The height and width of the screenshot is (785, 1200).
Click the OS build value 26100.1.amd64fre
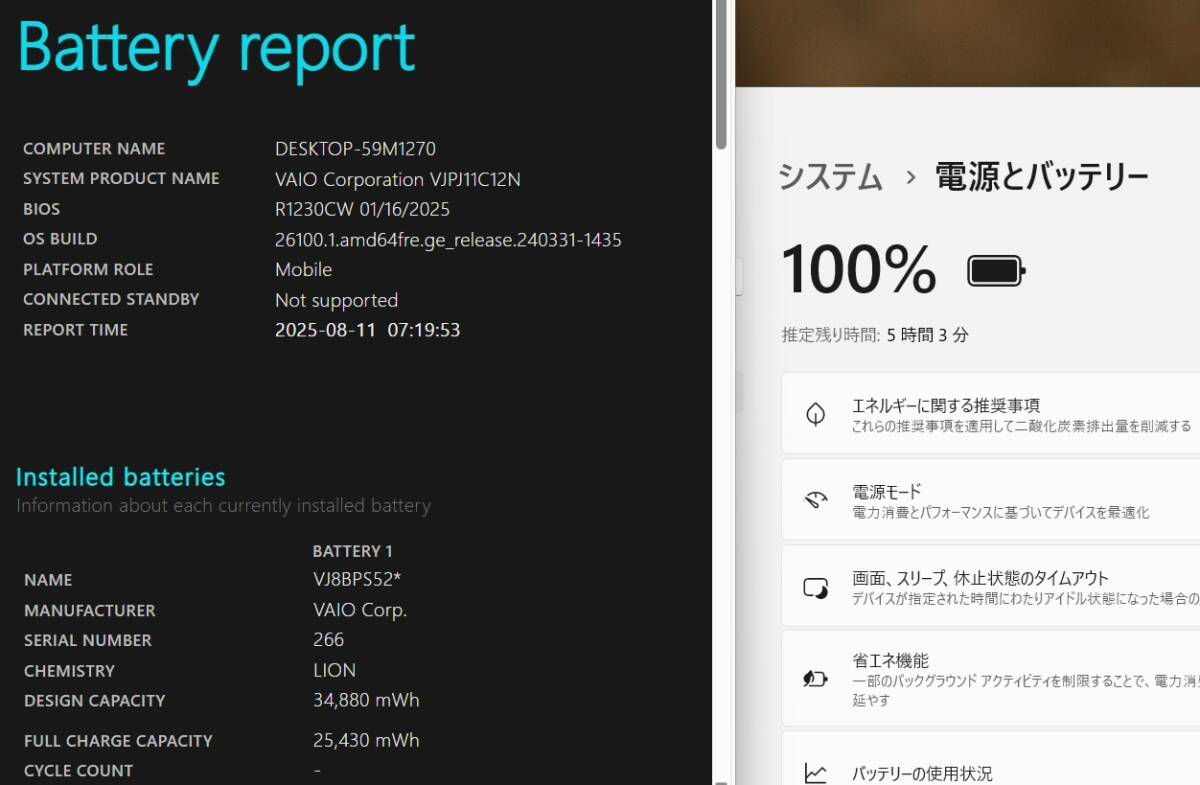[x=448, y=240]
